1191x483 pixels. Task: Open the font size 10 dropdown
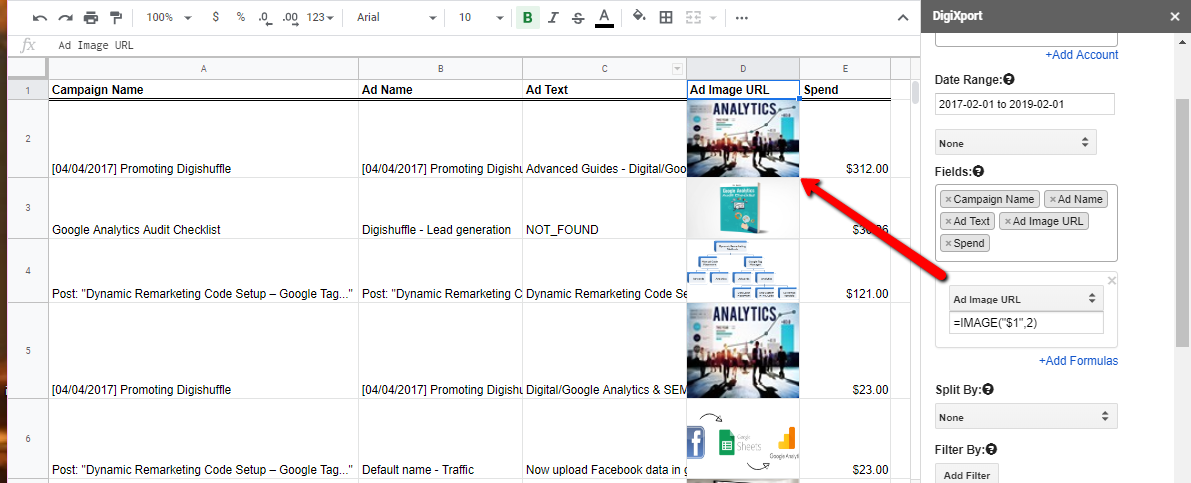click(x=481, y=17)
